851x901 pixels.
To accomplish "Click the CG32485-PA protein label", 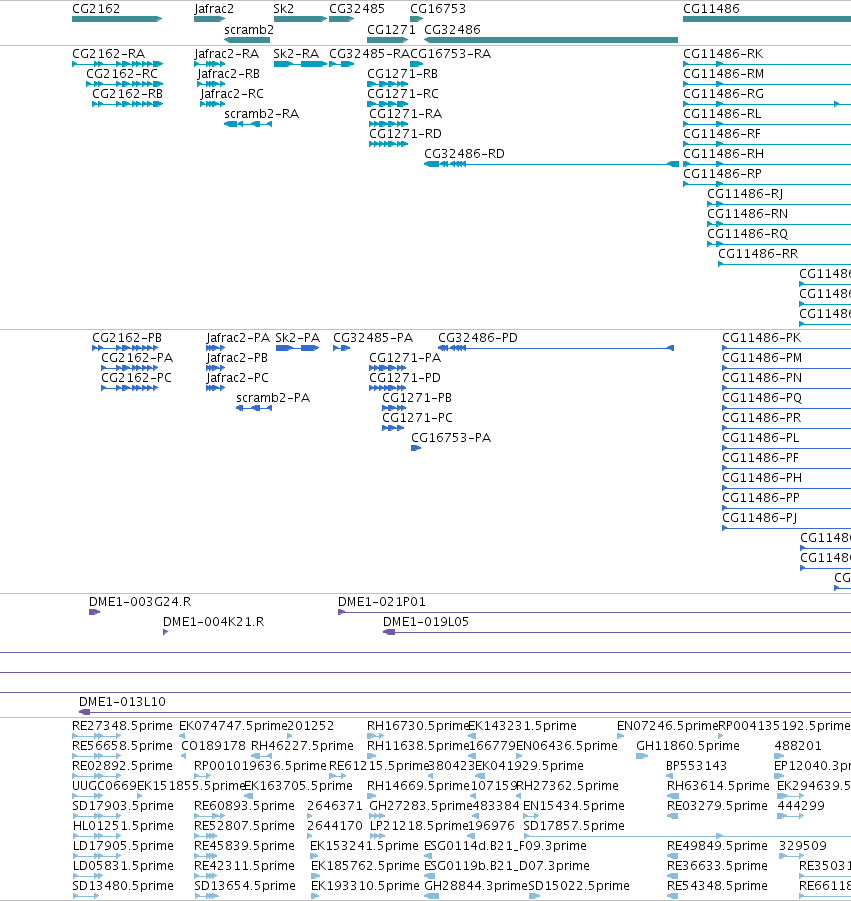I will tap(373, 337).
